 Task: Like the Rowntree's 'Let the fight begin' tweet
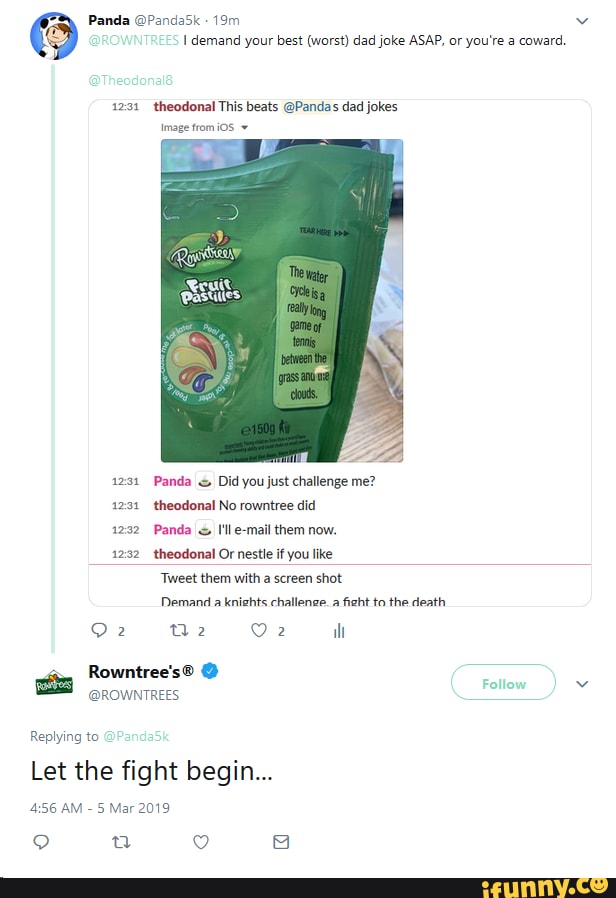click(201, 842)
